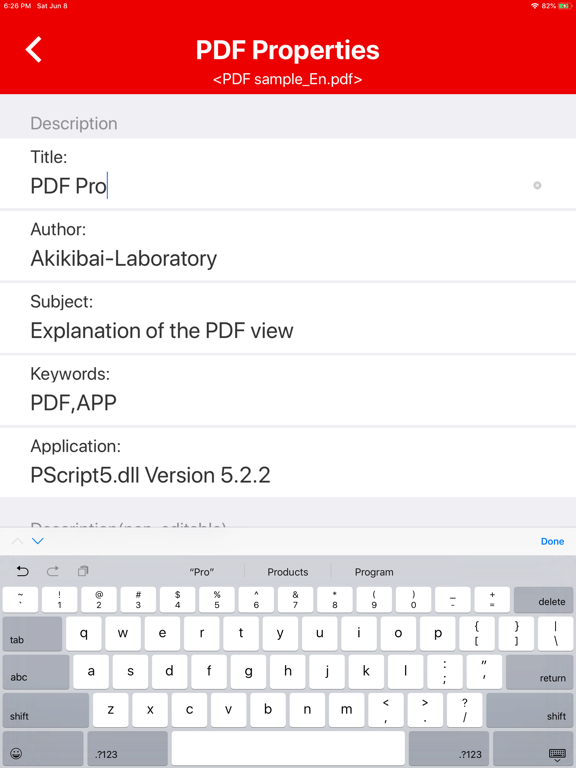The height and width of the screenshot is (768, 576).
Task: Tap the backslash and pipe key
Action: [x=555, y=633]
